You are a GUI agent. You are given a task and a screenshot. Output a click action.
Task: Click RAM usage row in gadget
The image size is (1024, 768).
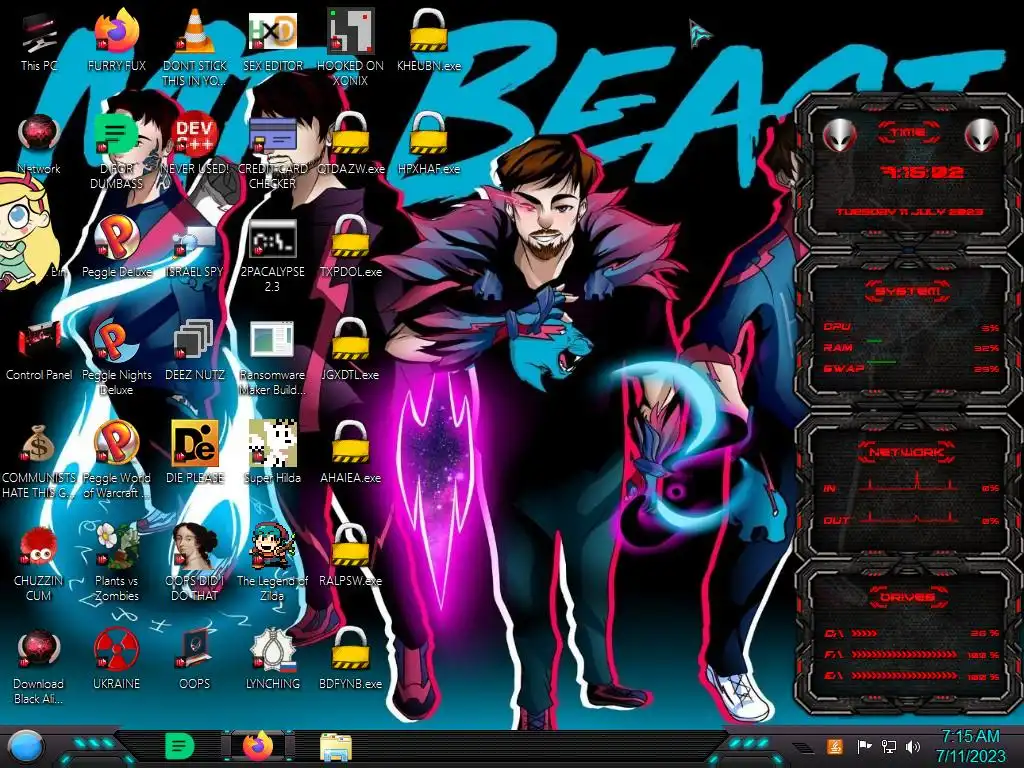click(911, 347)
